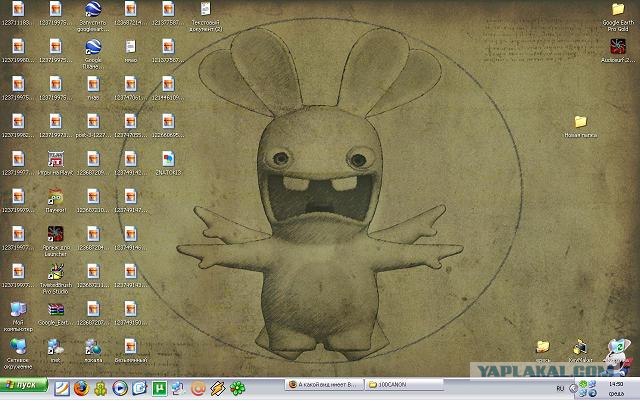Launch Firefox from quick launch bar
Screen dimensions: 640x401
click(81, 388)
